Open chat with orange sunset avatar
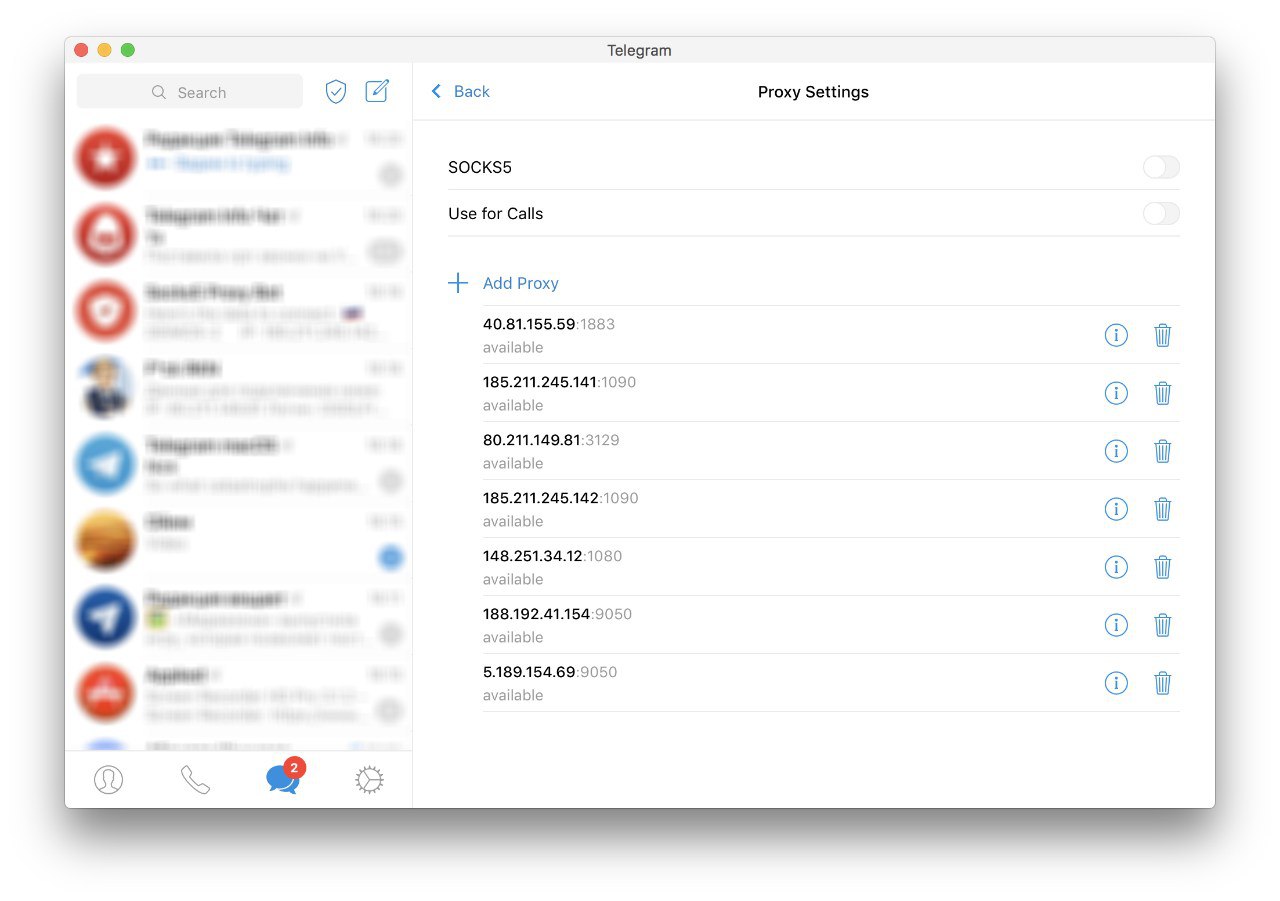Image resolution: width=1280 pixels, height=901 pixels. click(239, 540)
